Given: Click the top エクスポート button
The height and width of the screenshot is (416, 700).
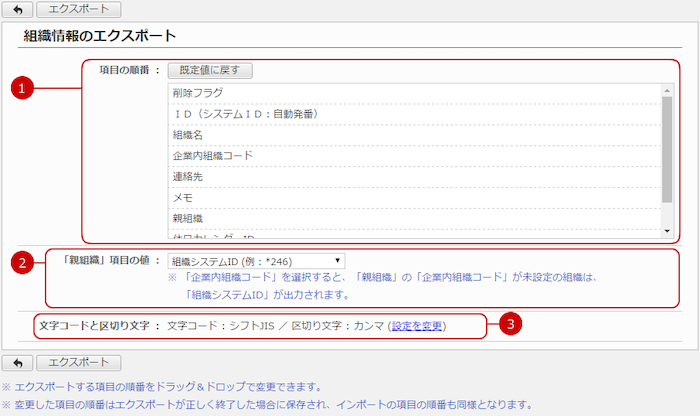Looking at the screenshot, I should (x=79, y=10).
